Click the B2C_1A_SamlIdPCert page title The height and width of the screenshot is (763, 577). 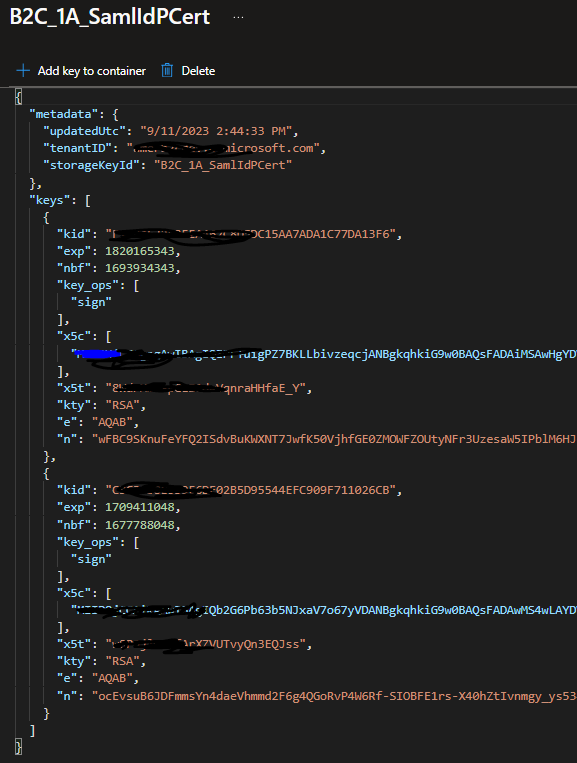110,17
